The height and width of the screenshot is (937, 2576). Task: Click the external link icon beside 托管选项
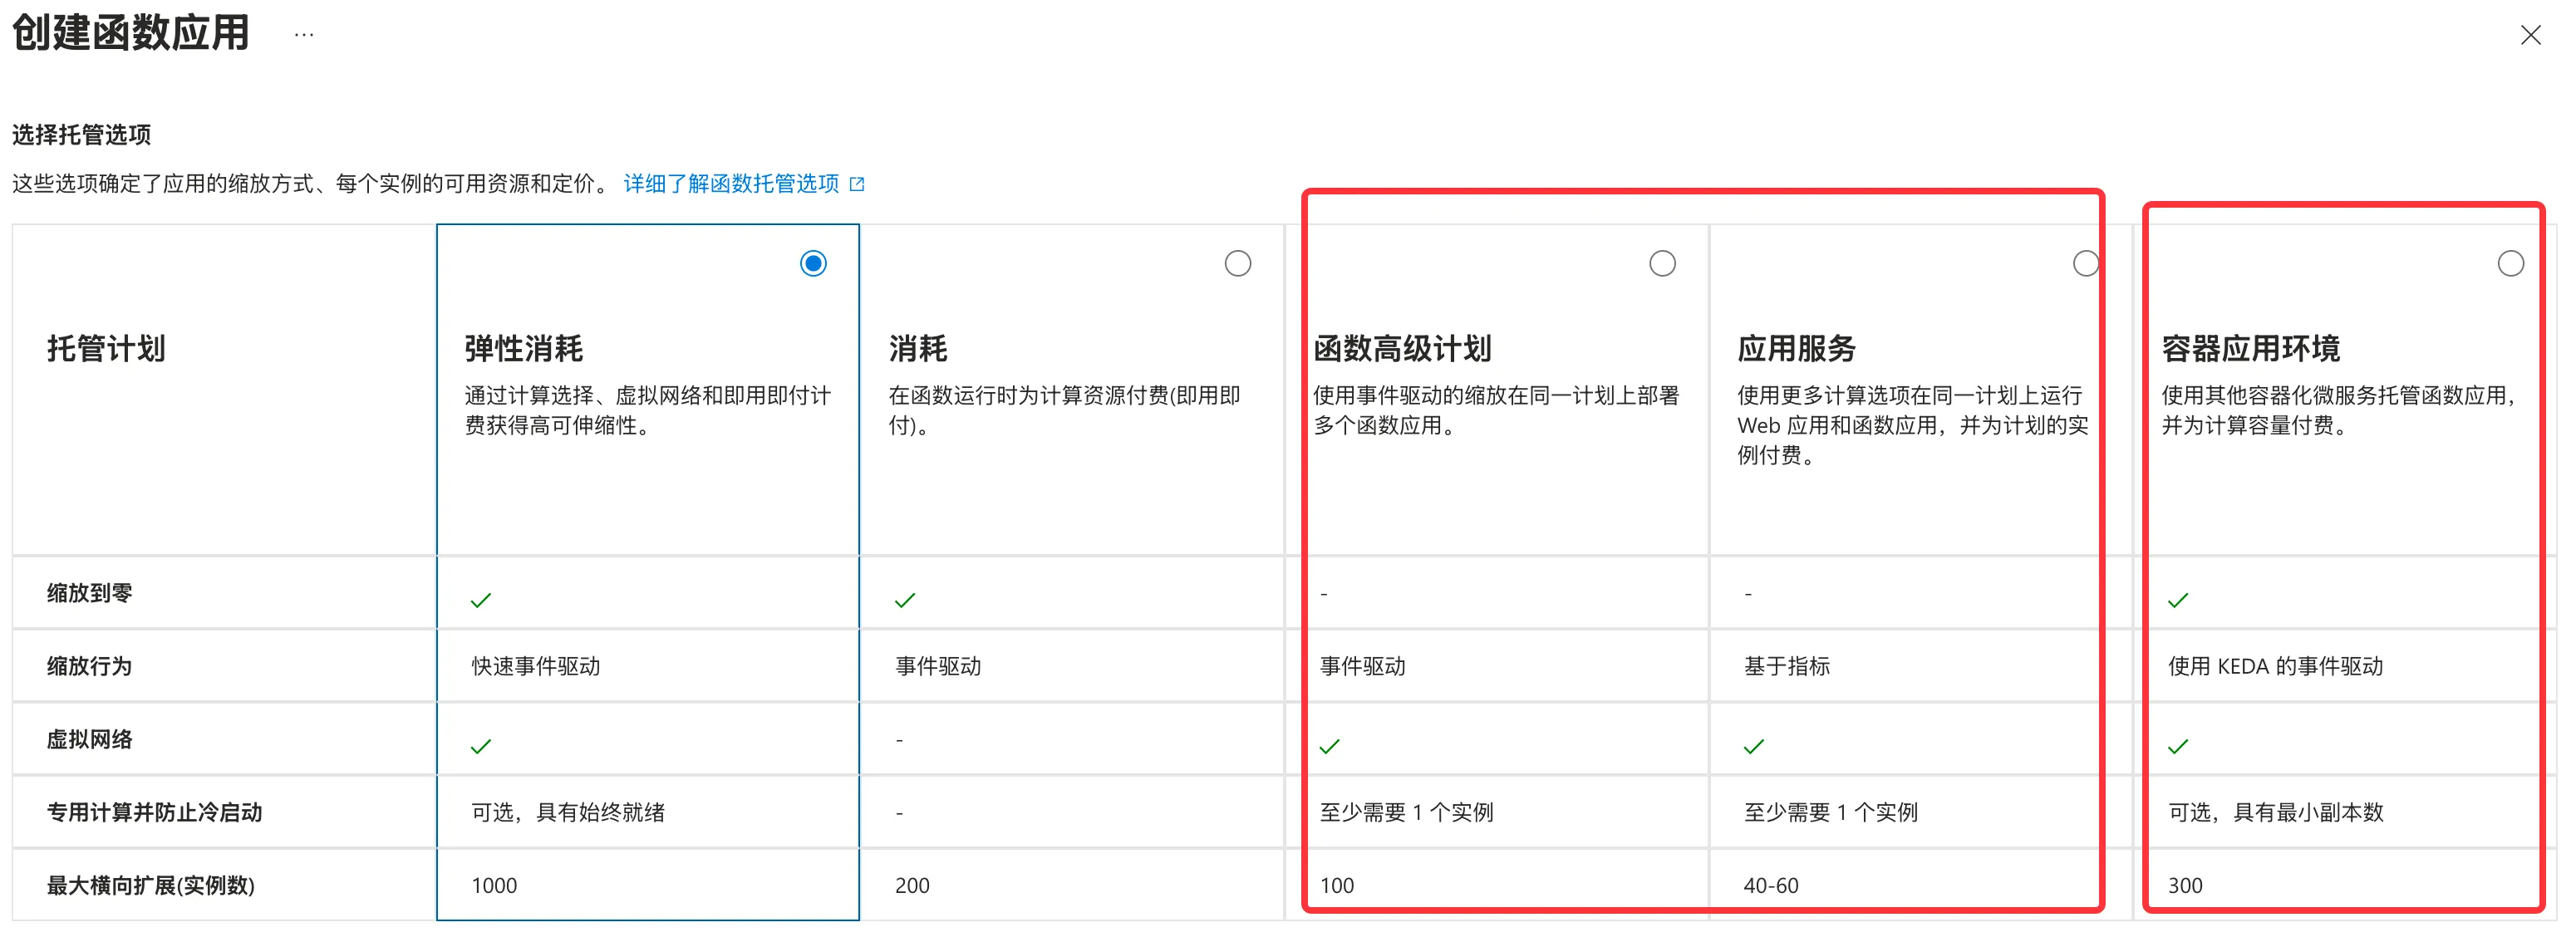(x=857, y=184)
